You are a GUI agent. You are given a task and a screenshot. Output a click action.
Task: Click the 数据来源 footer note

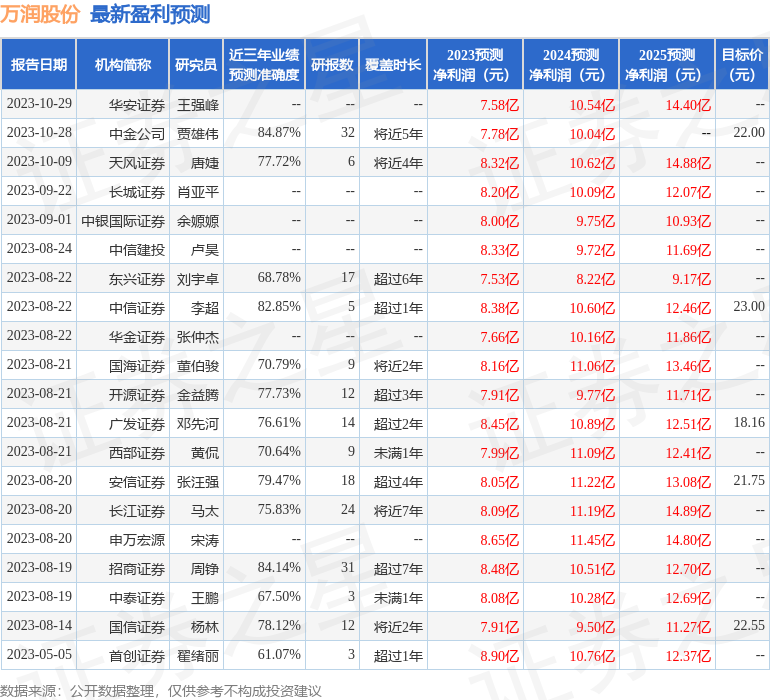tap(161, 691)
